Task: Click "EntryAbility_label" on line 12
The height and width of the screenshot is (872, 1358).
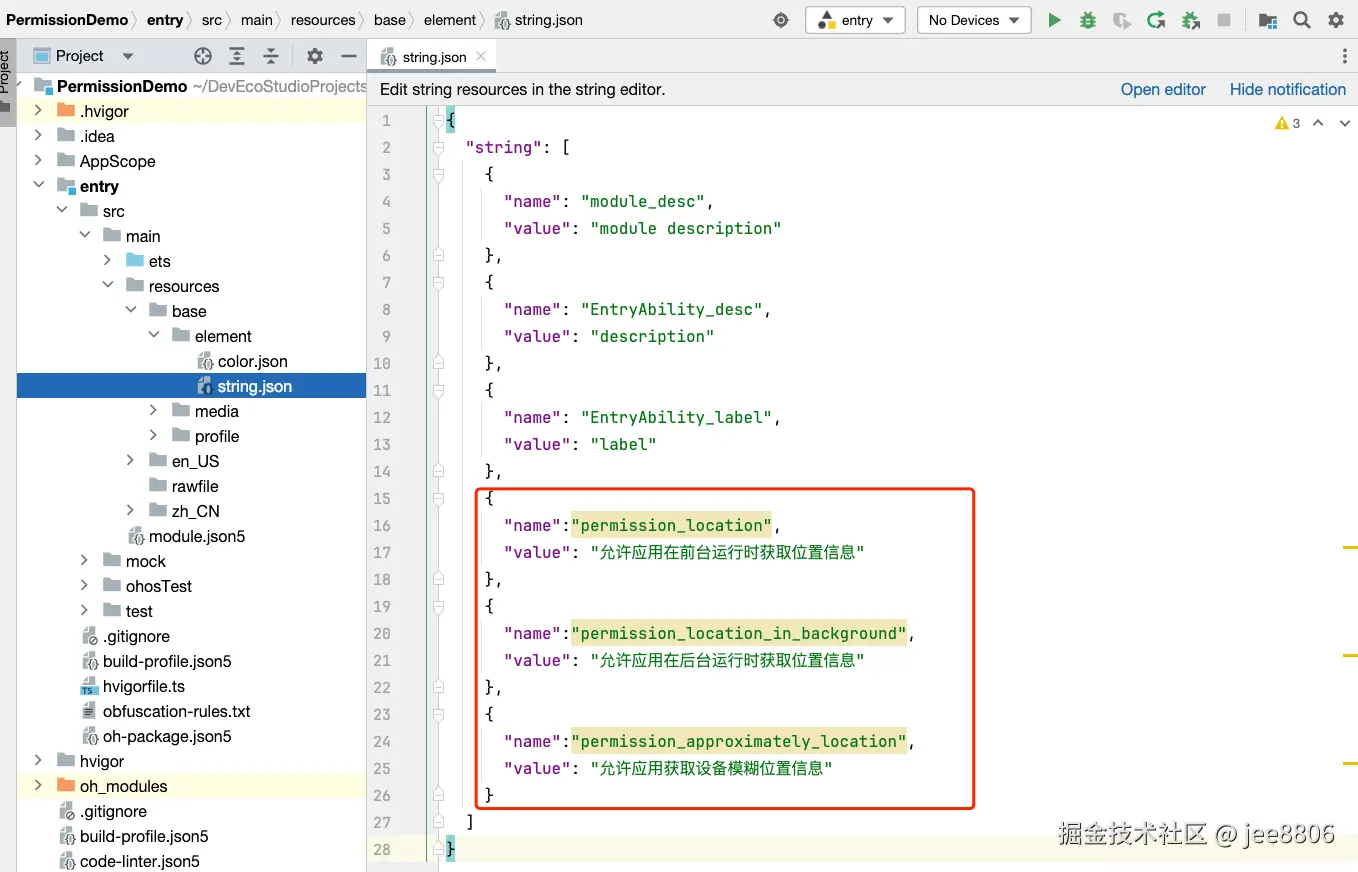Action: tap(677, 417)
